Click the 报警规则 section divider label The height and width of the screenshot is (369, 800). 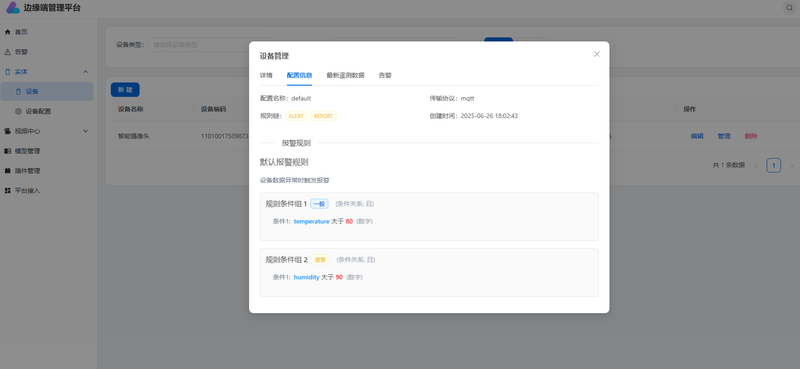coord(296,143)
